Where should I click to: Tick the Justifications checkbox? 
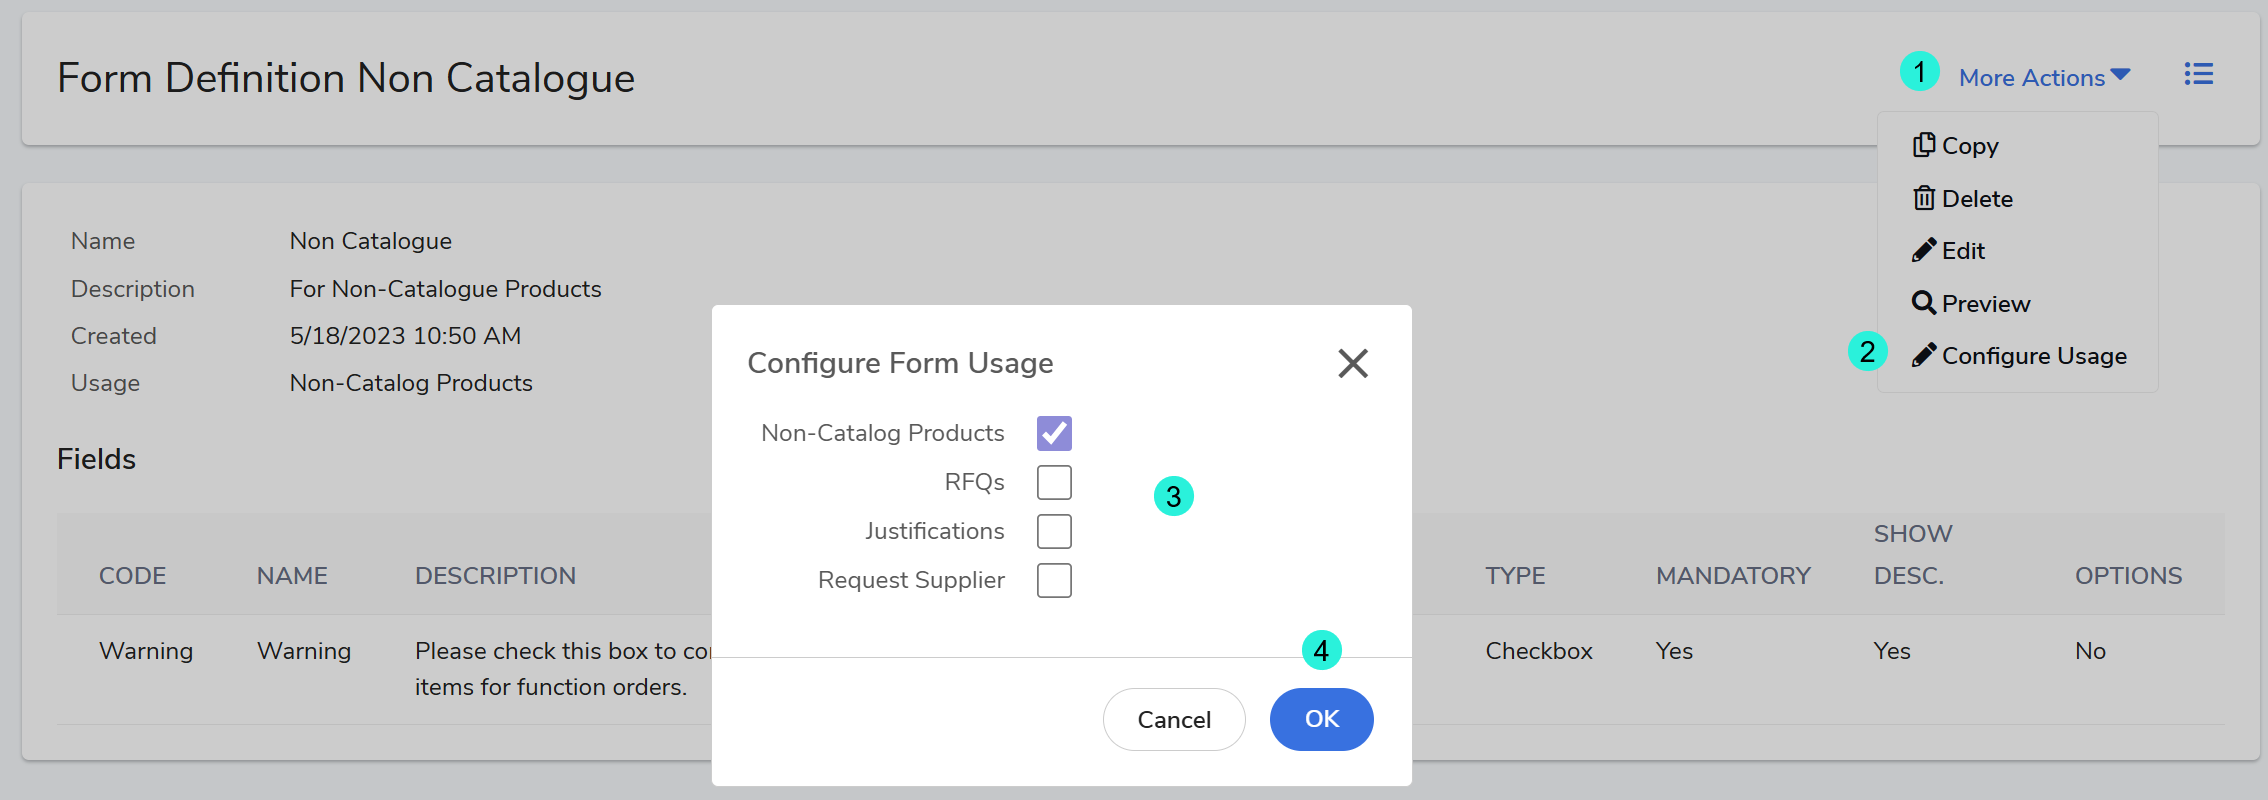click(x=1054, y=531)
